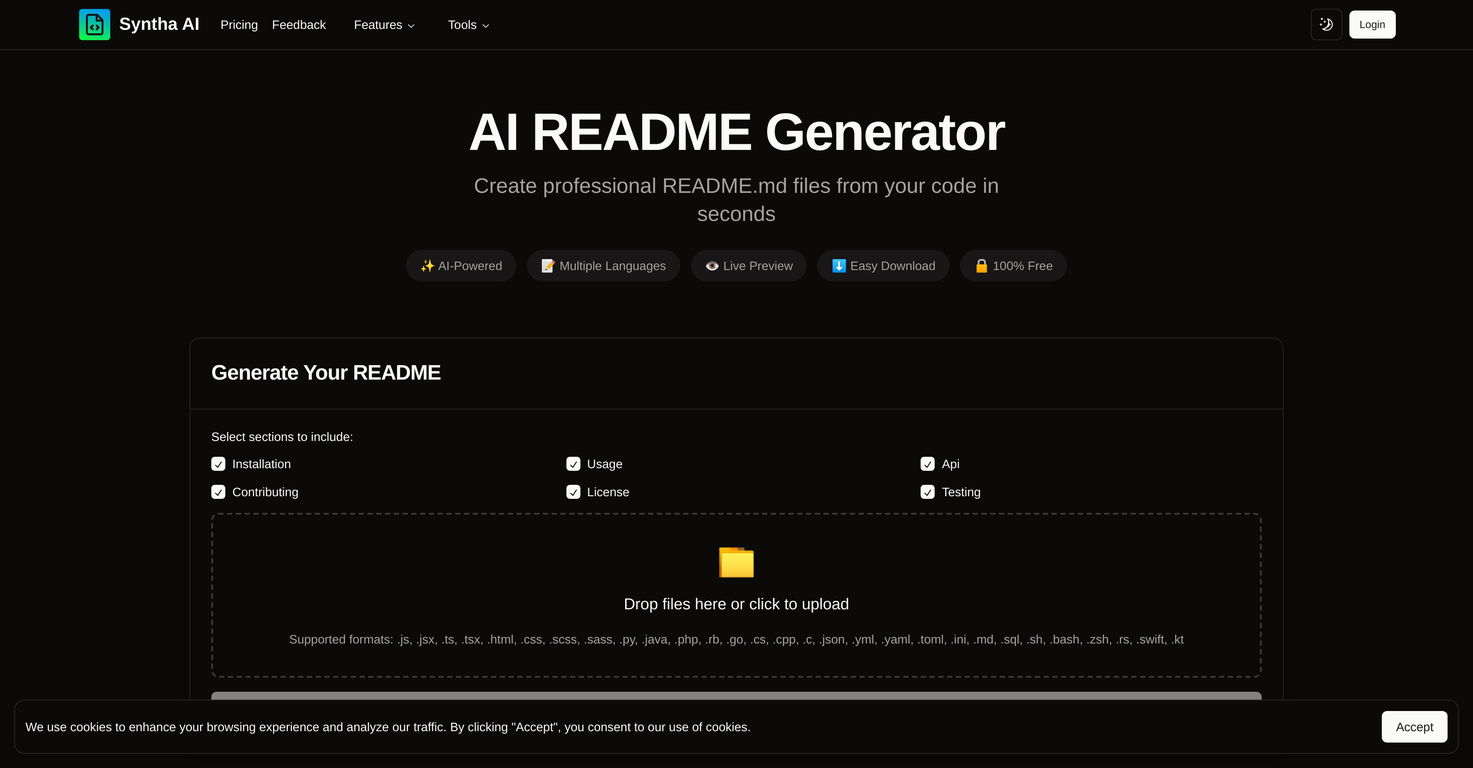The image size is (1473, 768).
Task: Uncheck the Api section
Action: point(927,463)
